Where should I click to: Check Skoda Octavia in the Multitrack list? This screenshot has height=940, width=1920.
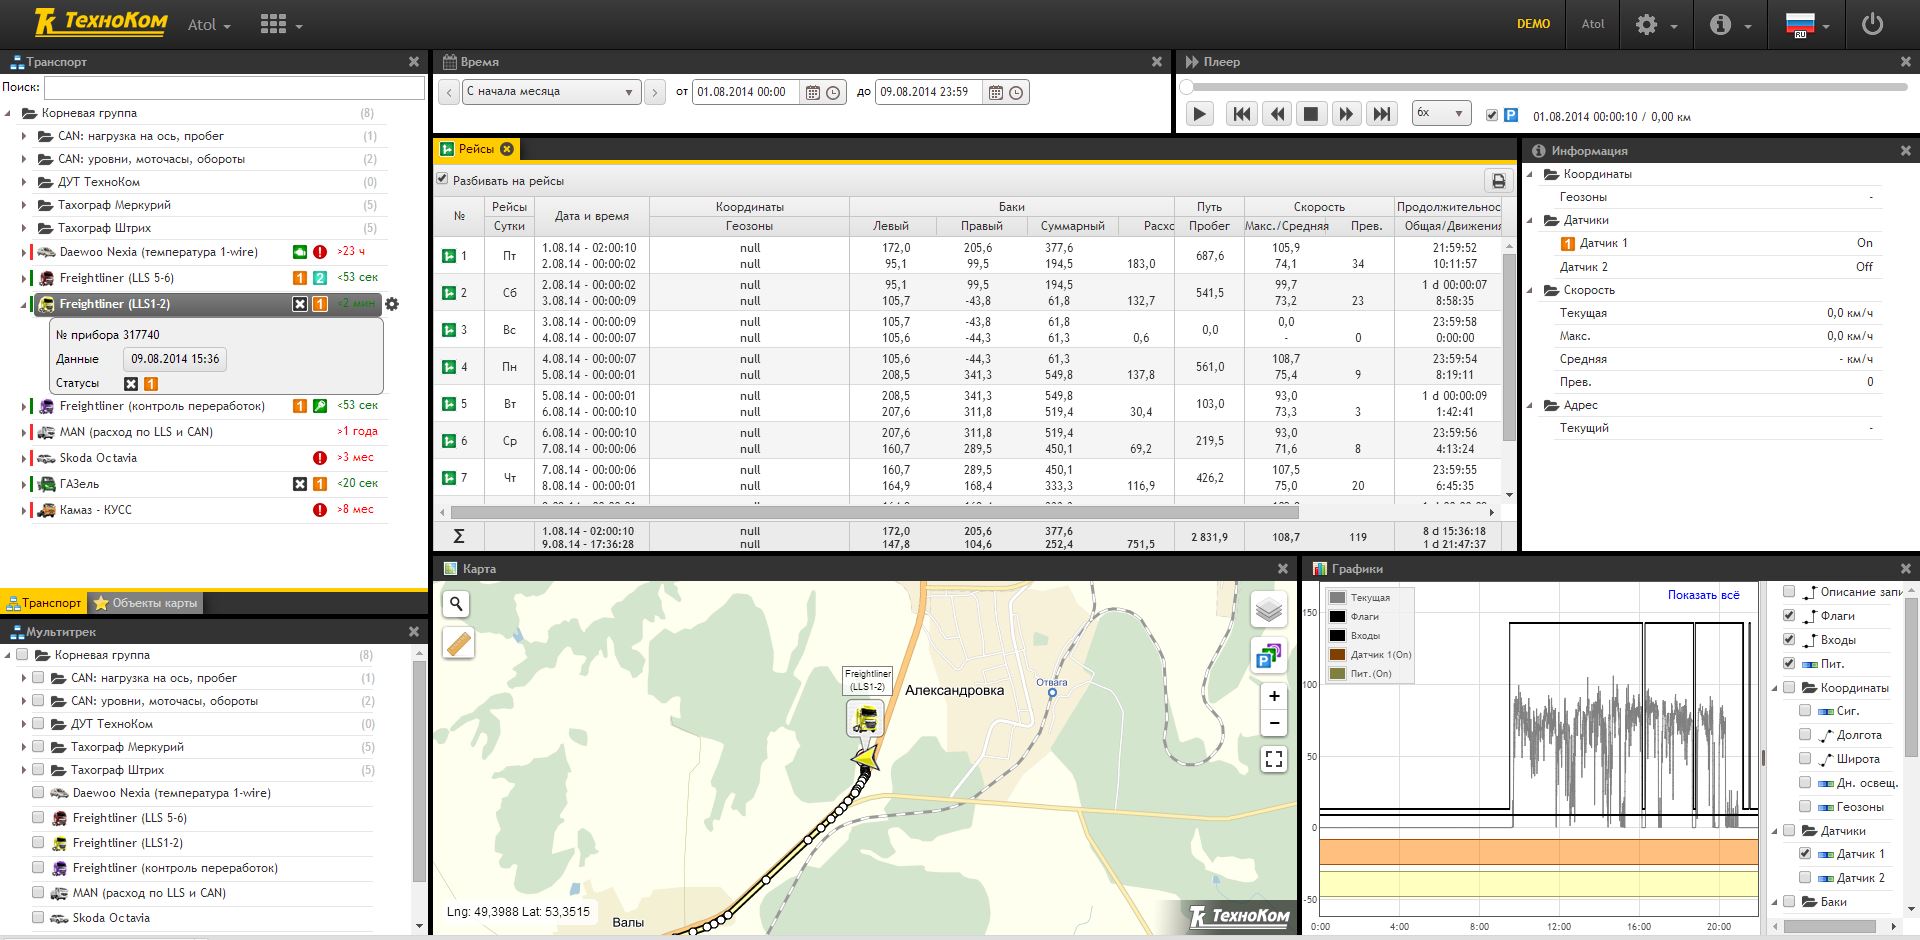tap(38, 918)
